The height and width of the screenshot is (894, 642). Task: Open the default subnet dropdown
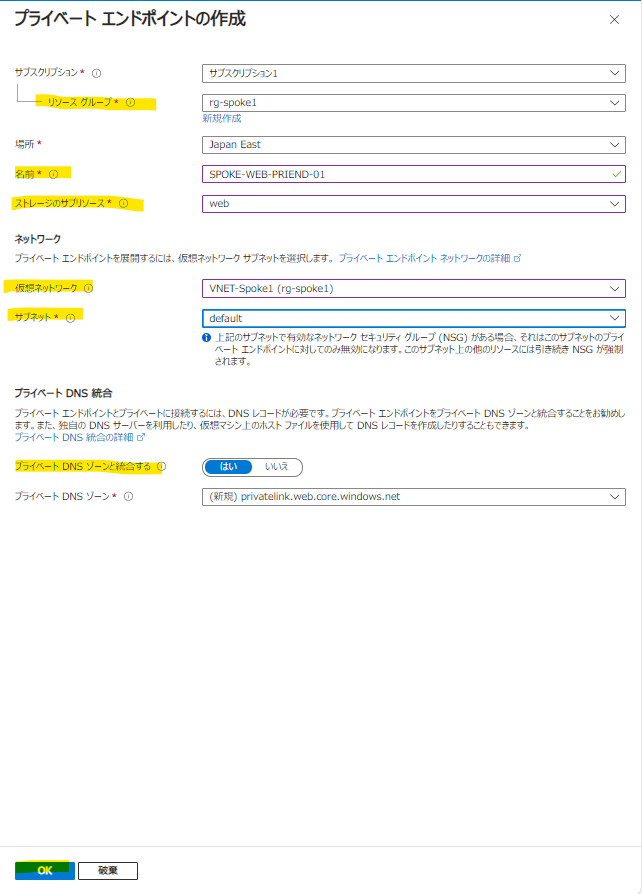tap(414, 318)
